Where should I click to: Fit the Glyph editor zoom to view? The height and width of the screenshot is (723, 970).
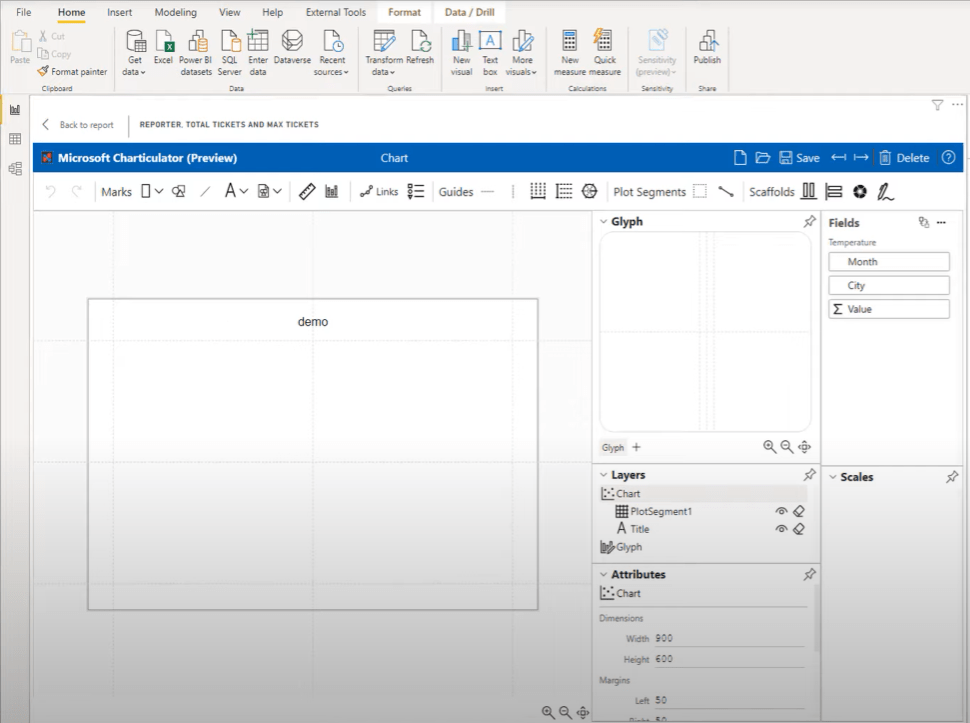[804, 447]
